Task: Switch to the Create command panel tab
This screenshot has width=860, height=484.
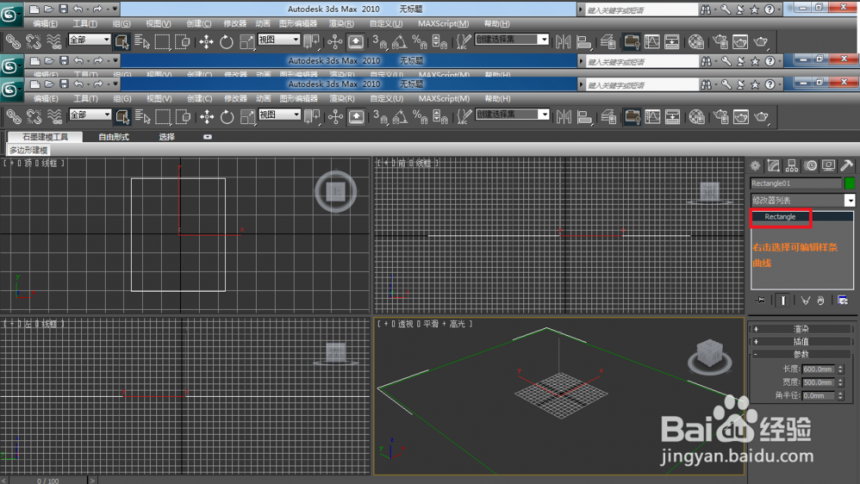Action: coord(756,165)
